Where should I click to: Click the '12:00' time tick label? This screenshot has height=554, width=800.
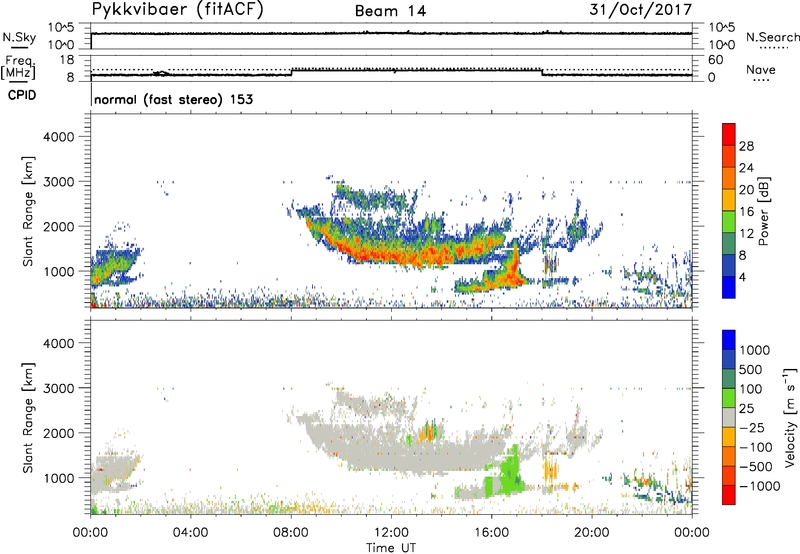pyautogui.click(x=391, y=533)
